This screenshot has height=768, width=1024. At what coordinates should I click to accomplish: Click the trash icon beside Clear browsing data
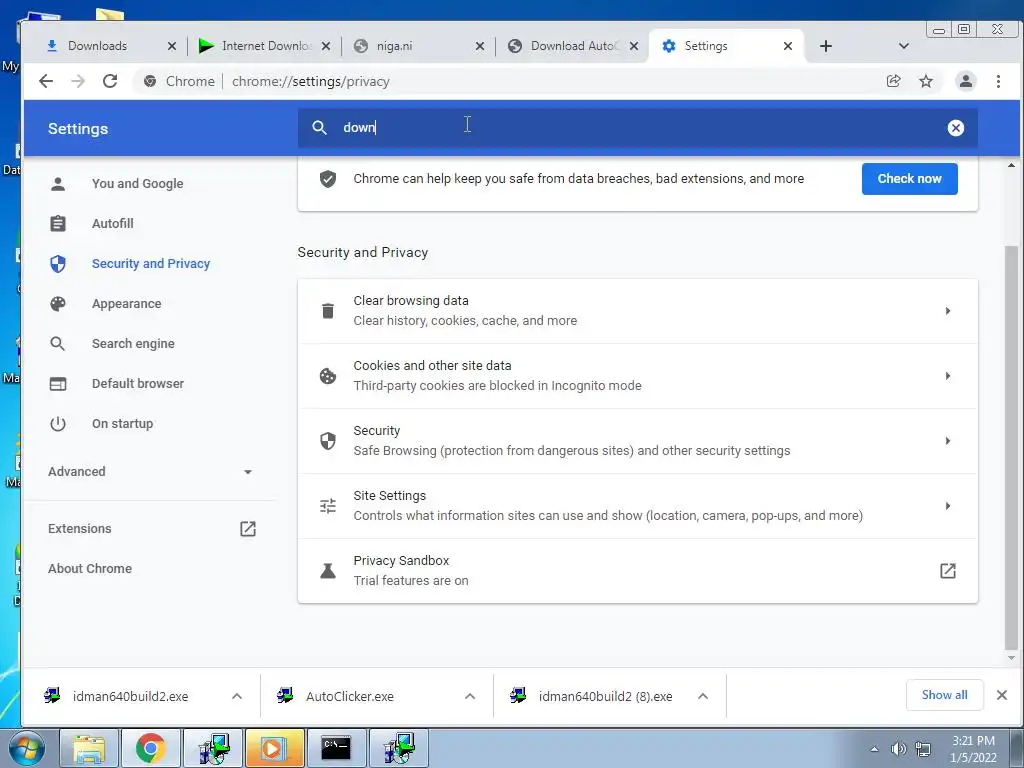tap(328, 311)
